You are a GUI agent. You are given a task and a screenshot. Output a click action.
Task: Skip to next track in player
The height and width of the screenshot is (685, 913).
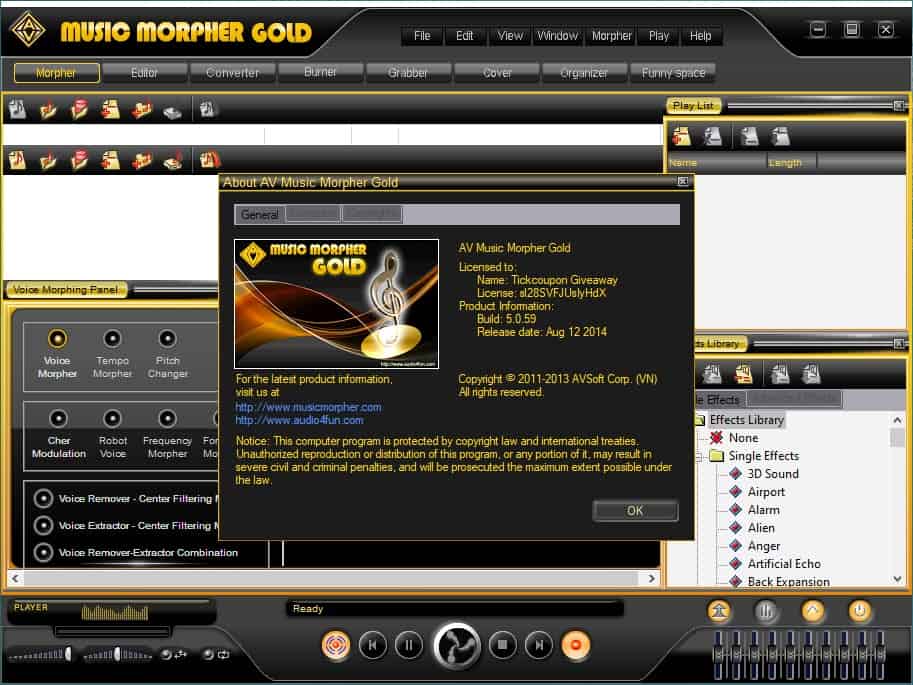pyautogui.click(x=539, y=645)
